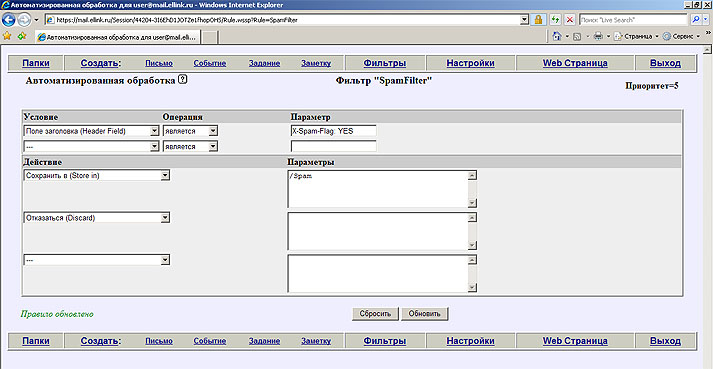Open Web Страница in the top navigation

pos(575,63)
